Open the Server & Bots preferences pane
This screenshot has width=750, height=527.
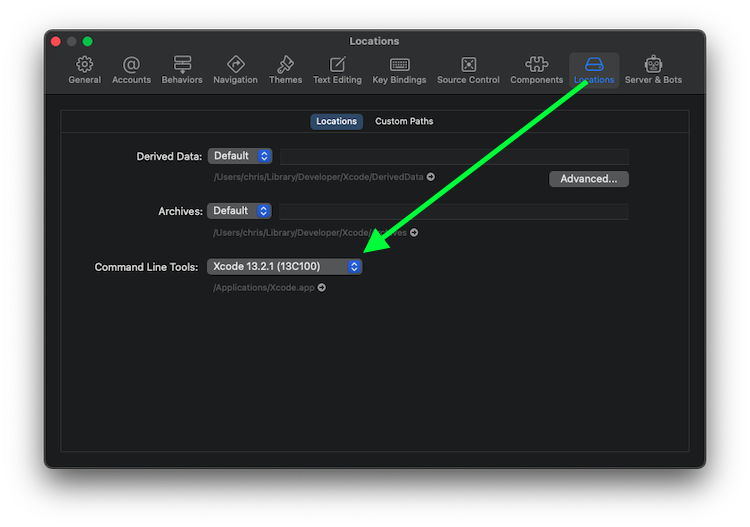[653, 70]
